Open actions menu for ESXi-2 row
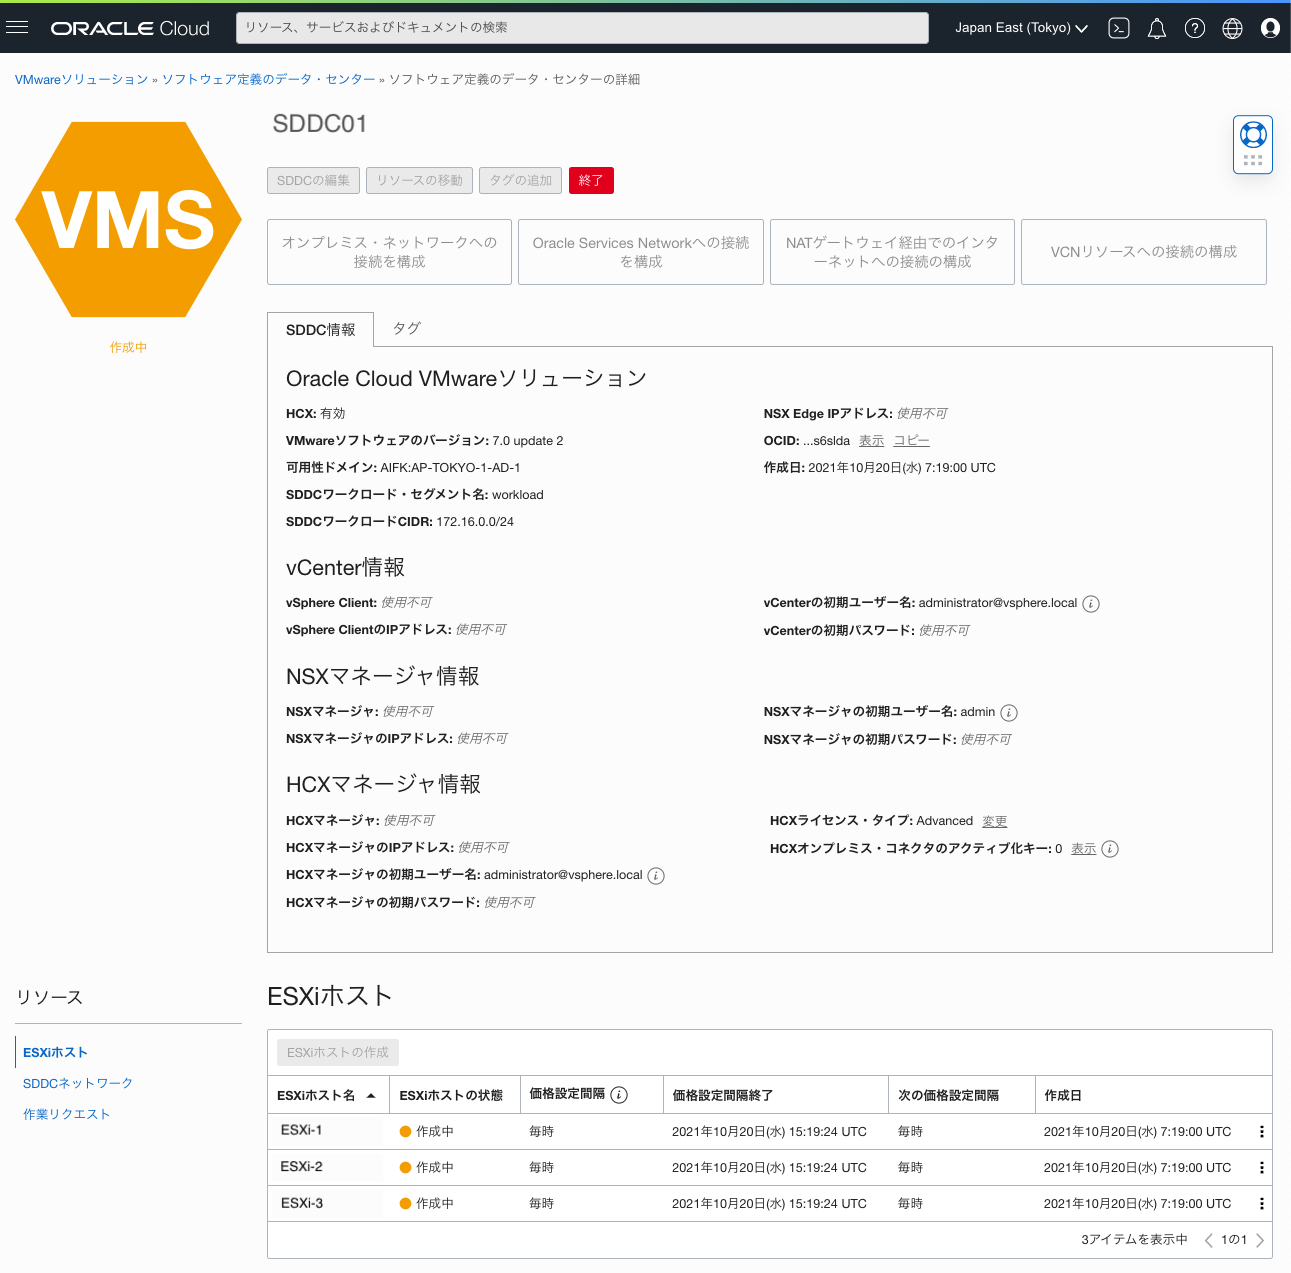 (1261, 1168)
